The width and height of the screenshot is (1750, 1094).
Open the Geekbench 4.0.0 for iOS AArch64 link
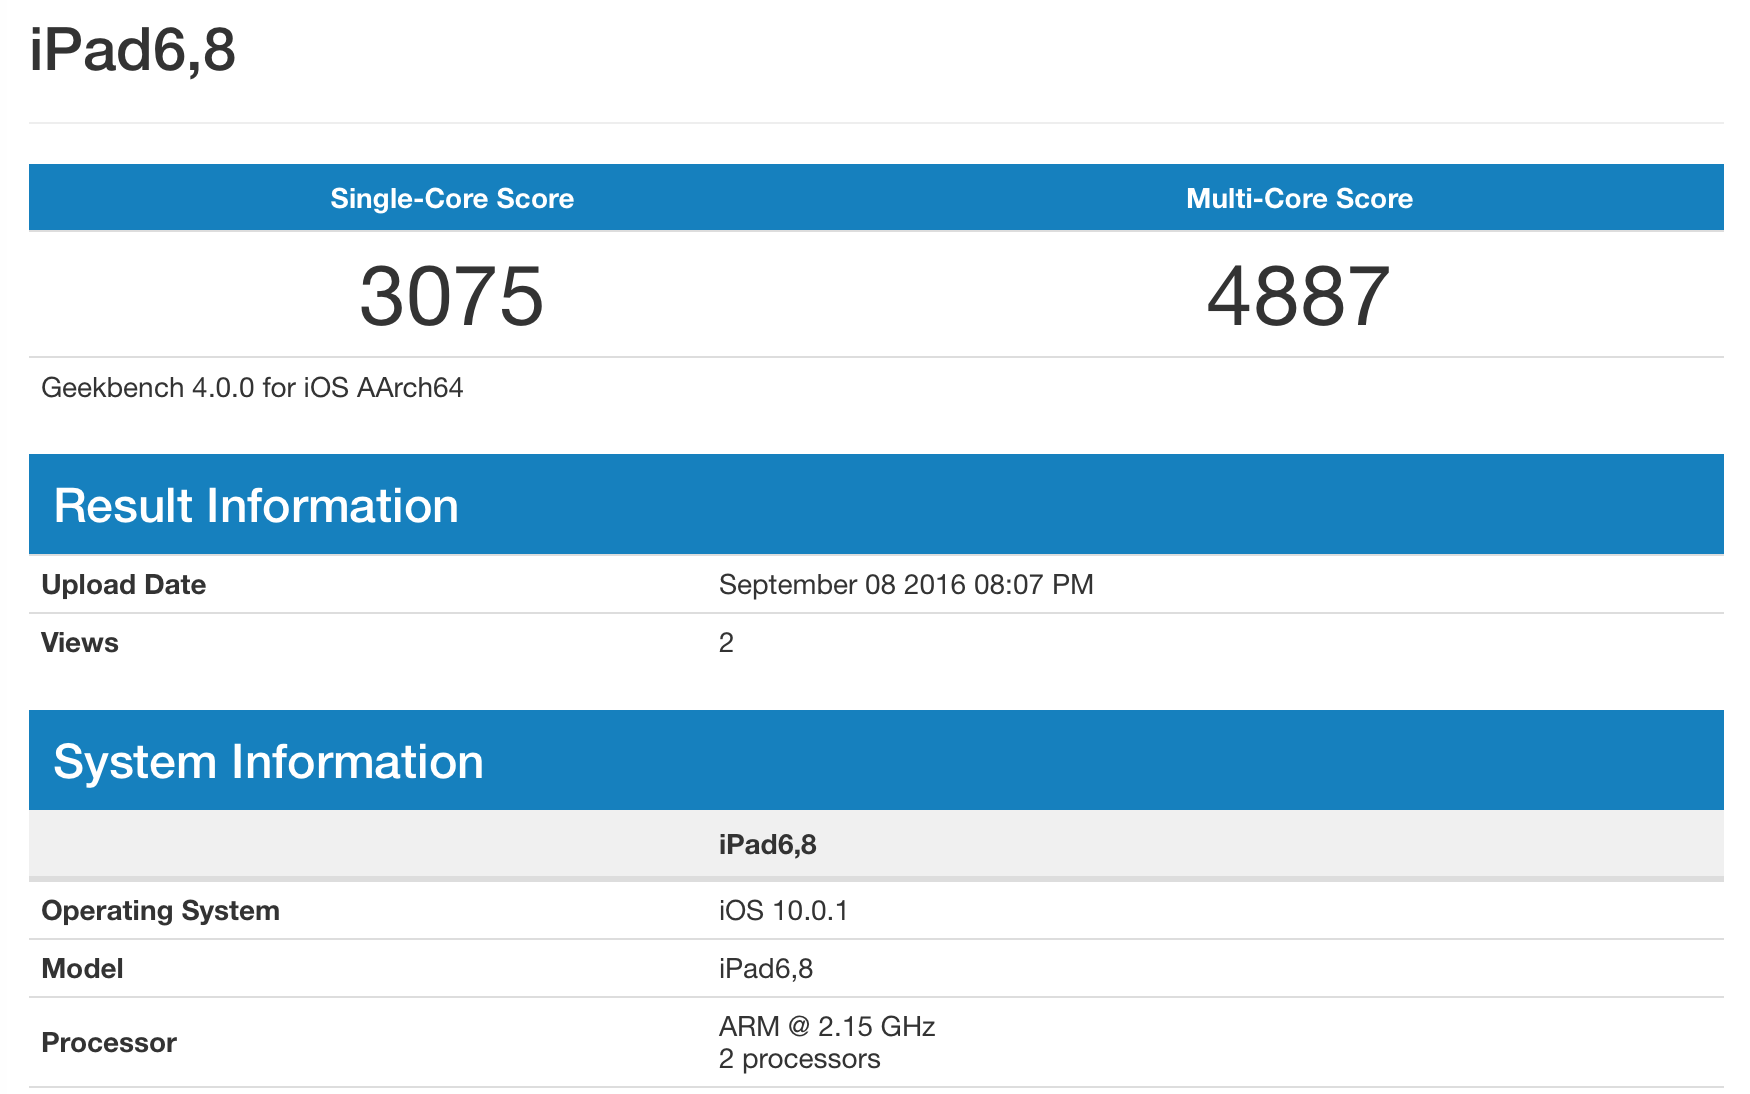click(252, 388)
